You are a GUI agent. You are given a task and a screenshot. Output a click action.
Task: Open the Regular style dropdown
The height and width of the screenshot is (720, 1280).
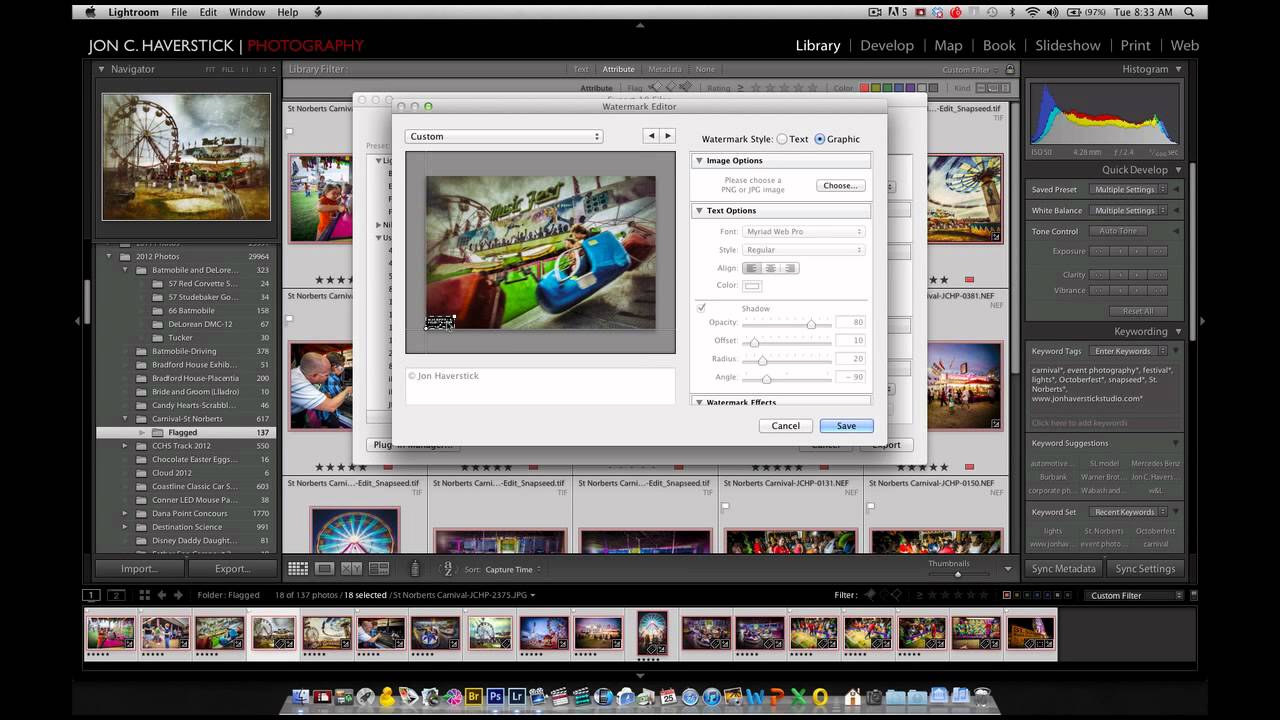pos(804,250)
